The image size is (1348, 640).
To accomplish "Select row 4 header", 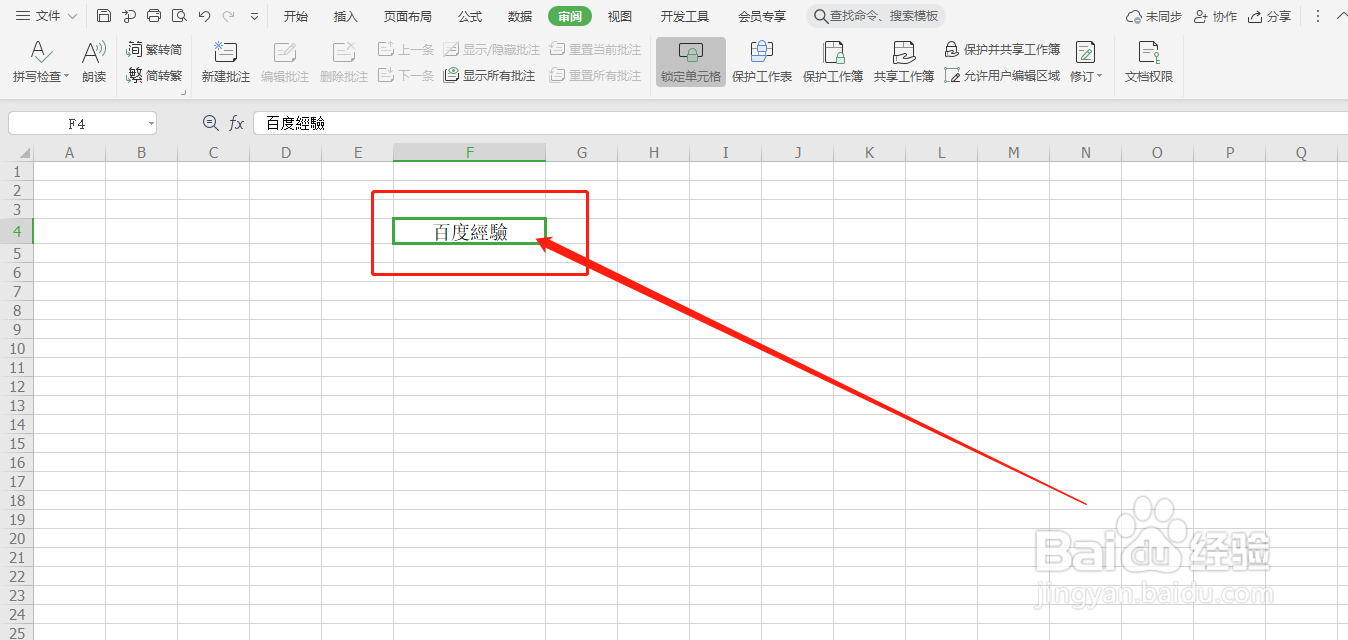I will 17,231.
